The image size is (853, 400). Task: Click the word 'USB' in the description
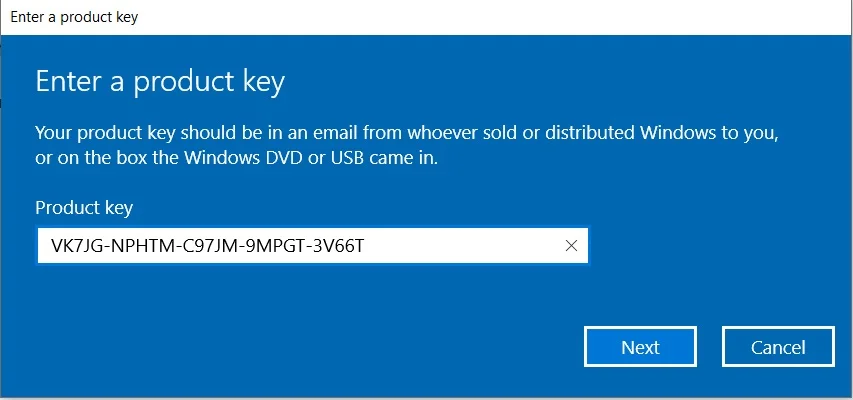point(316,160)
